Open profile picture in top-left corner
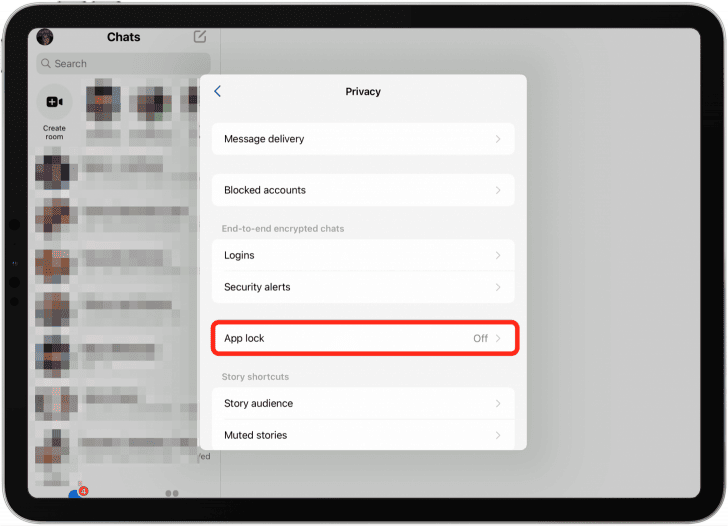728x526 pixels. pyautogui.click(x=45, y=37)
